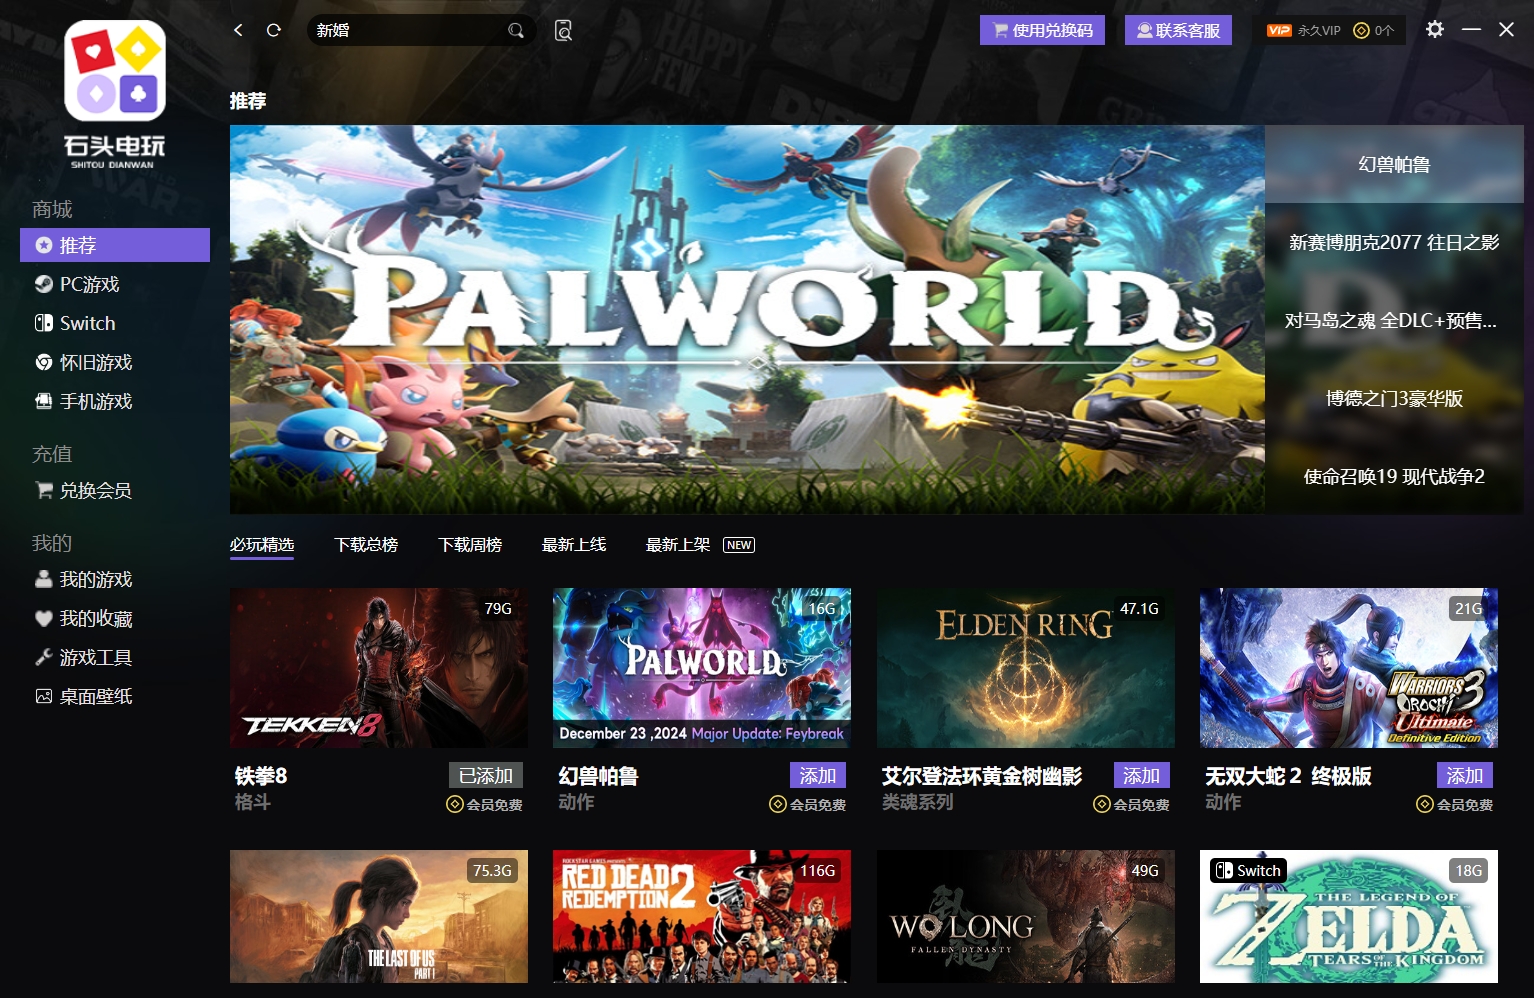Open the Tekken 8 thumbnail
This screenshot has height=998, width=1534.
pos(379,668)
